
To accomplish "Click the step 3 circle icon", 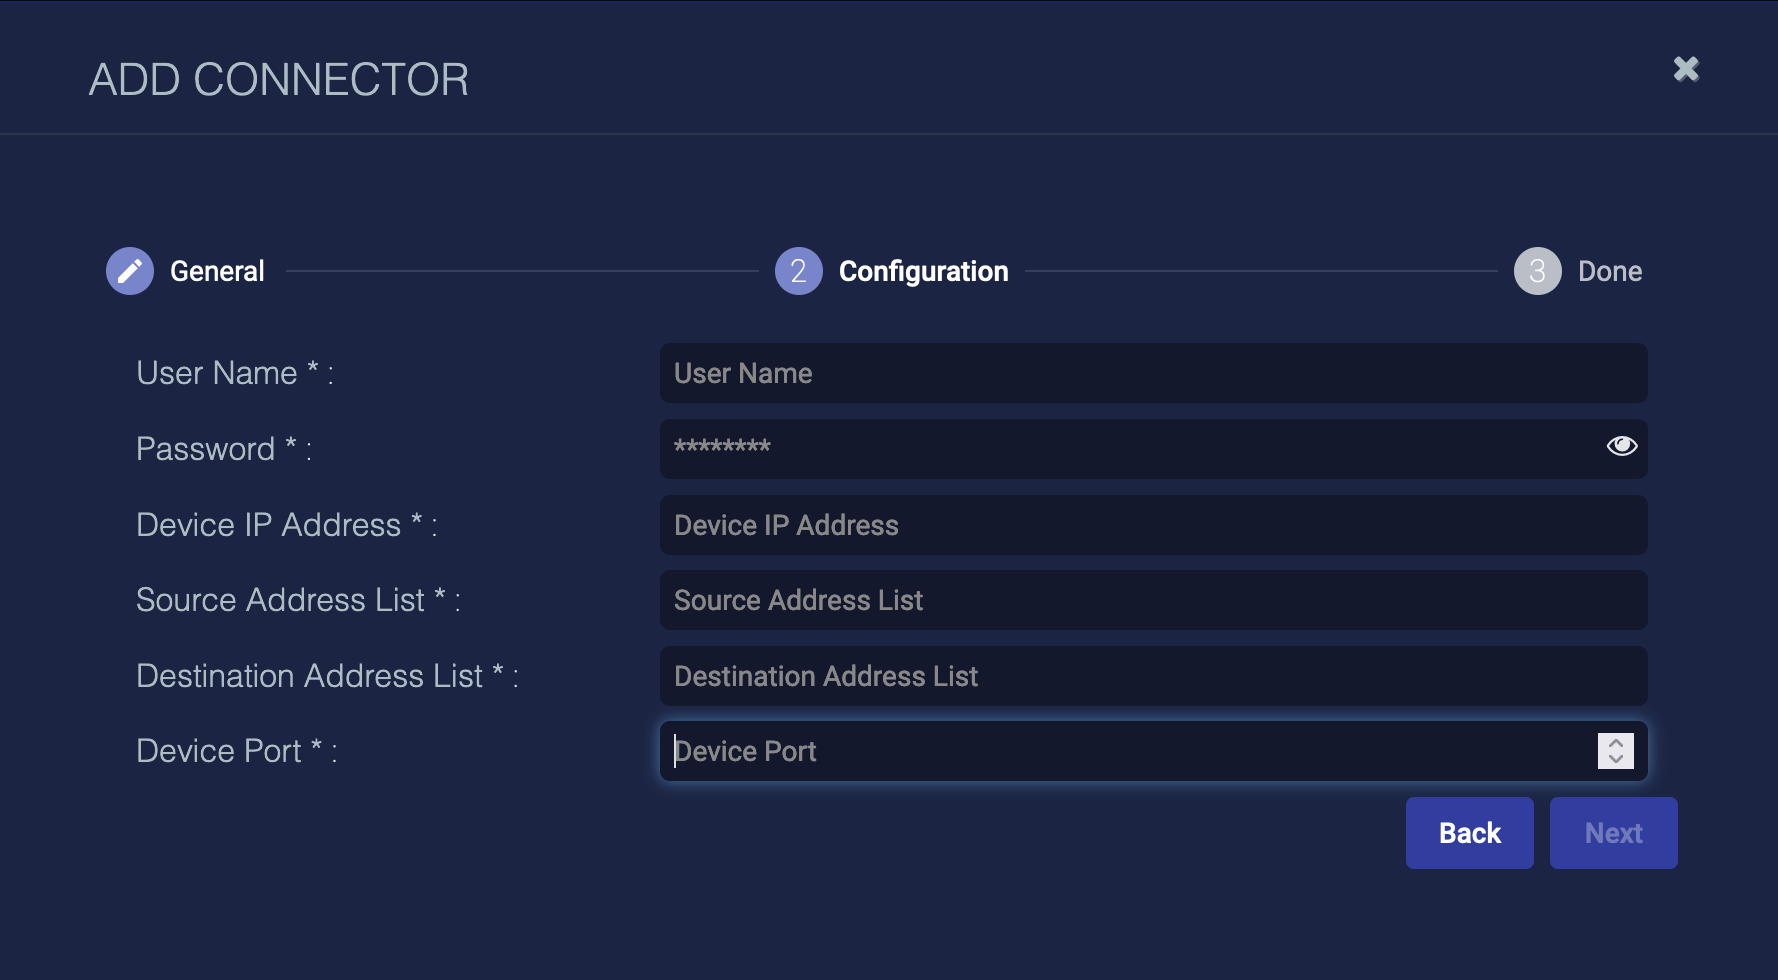I will pos(1537,271).
